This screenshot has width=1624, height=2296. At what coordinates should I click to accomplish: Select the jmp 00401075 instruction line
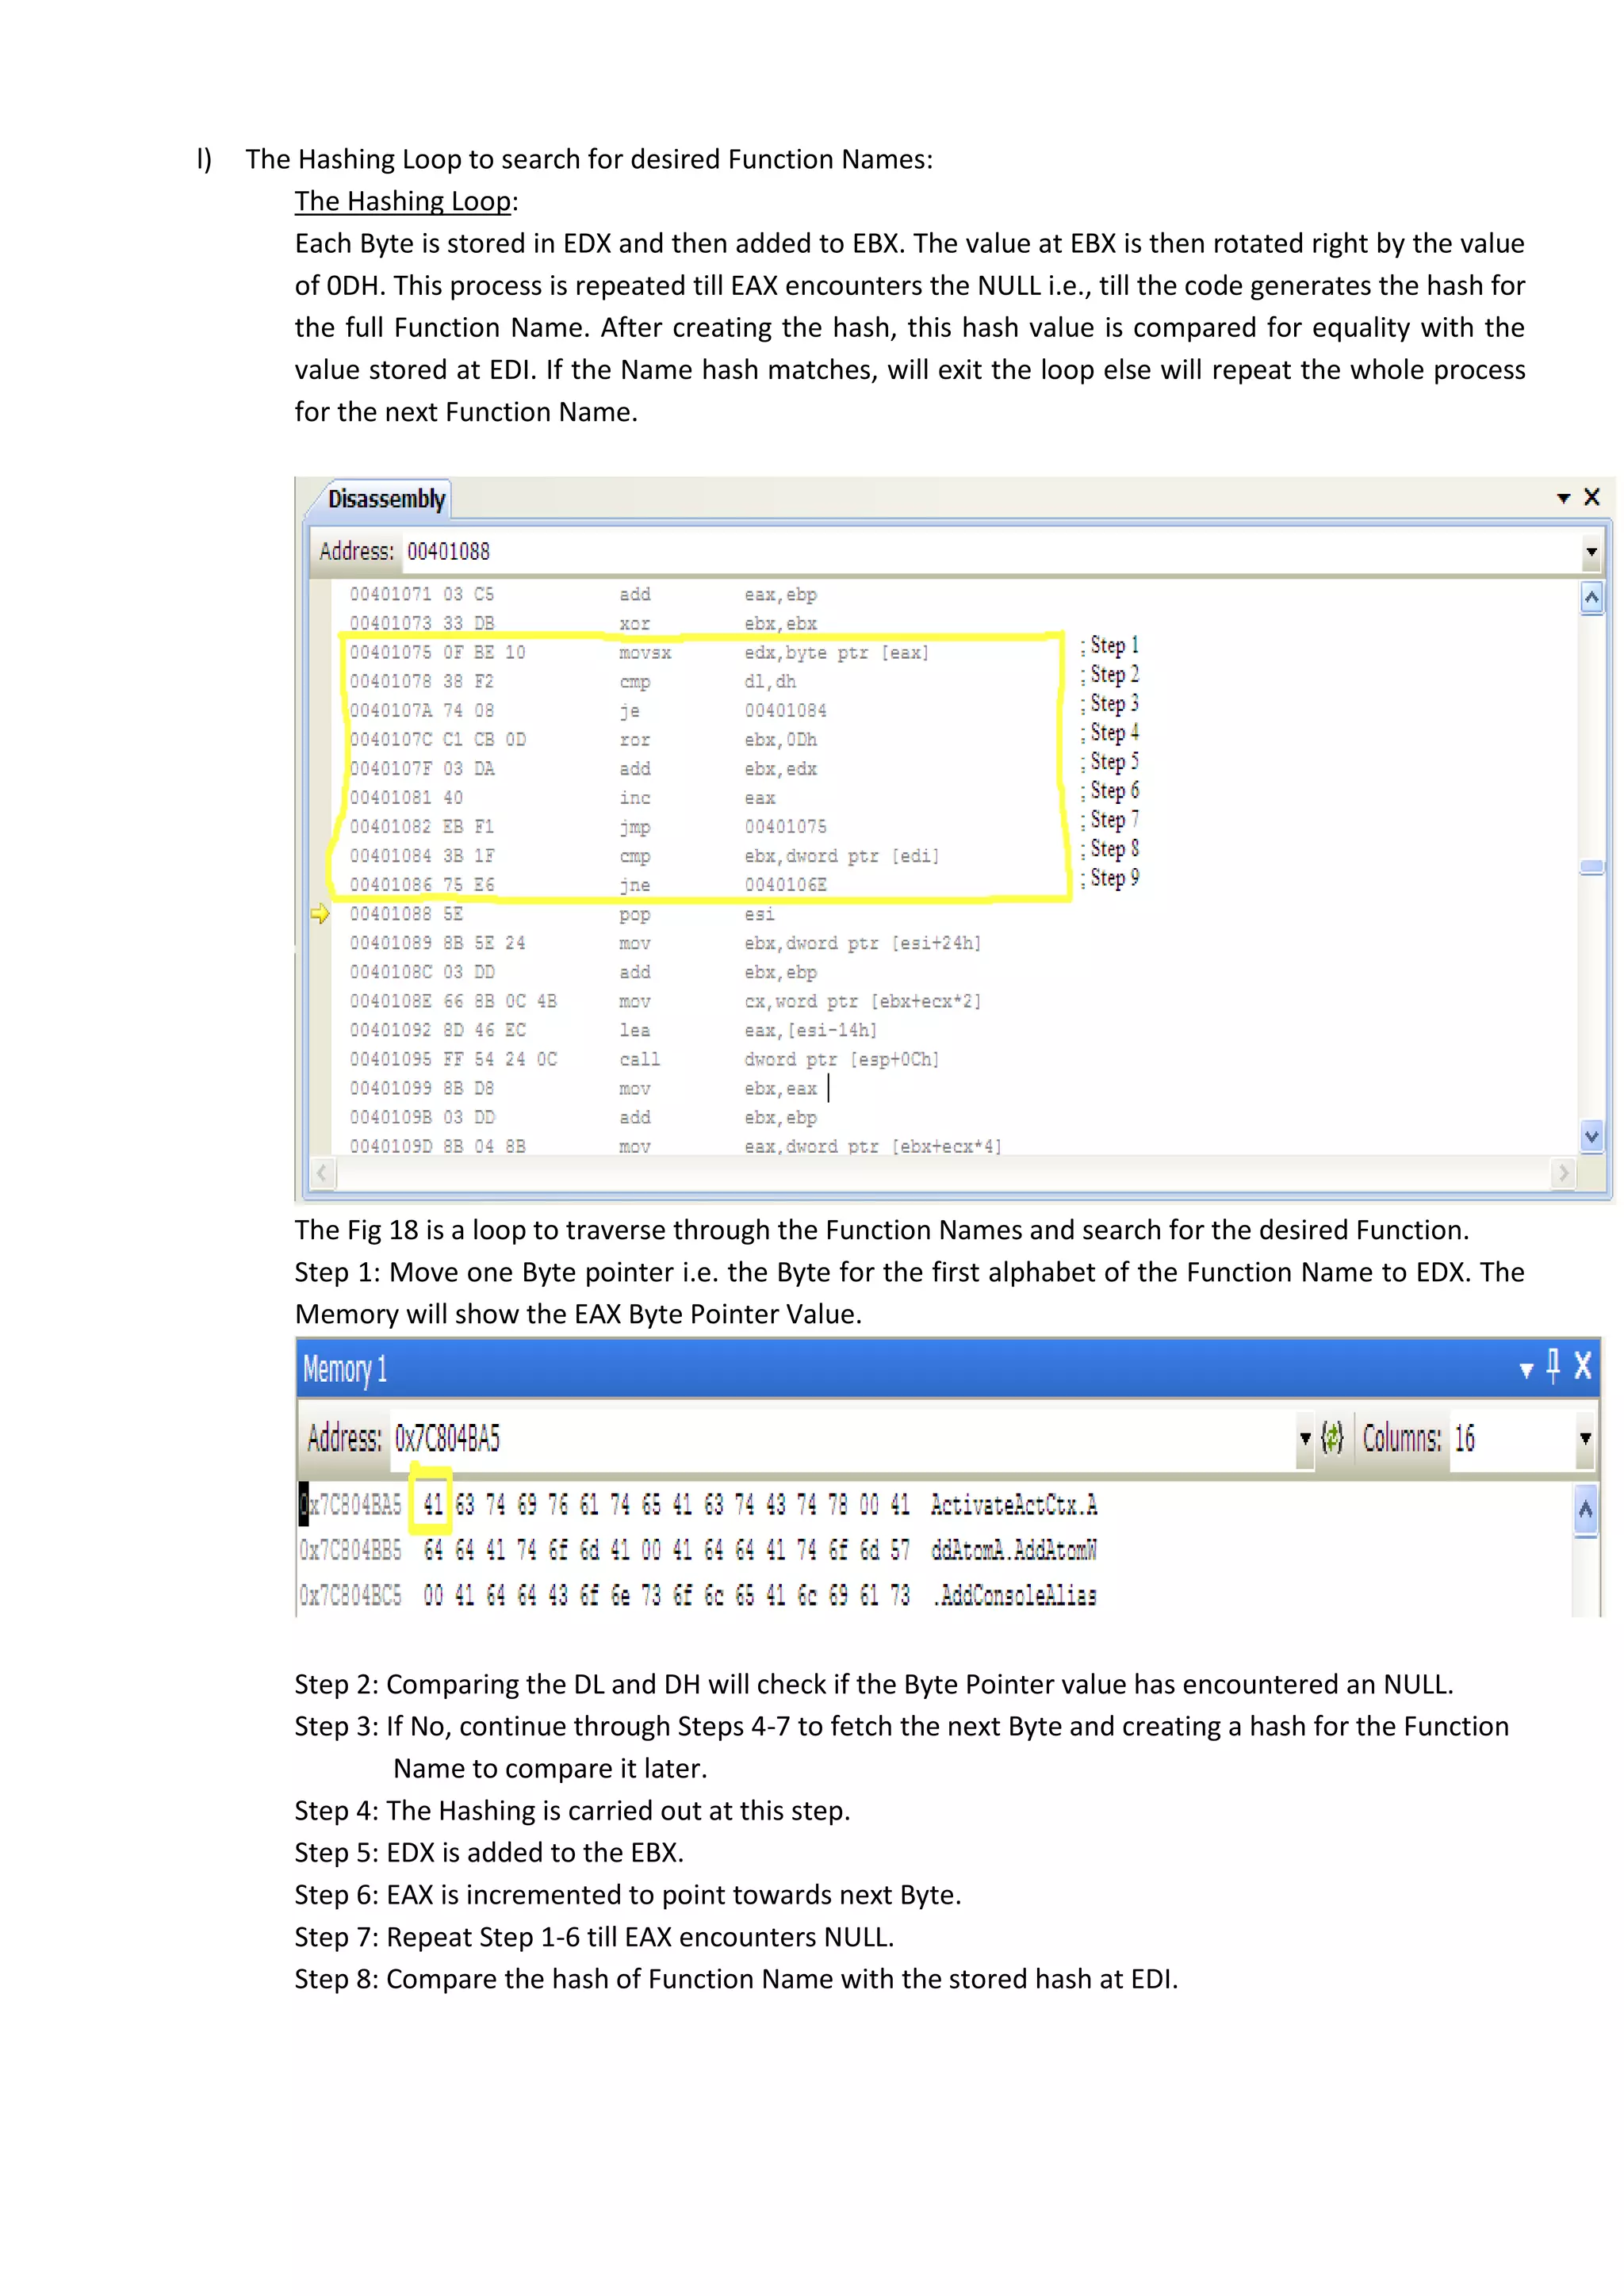[x=588, y=826]
